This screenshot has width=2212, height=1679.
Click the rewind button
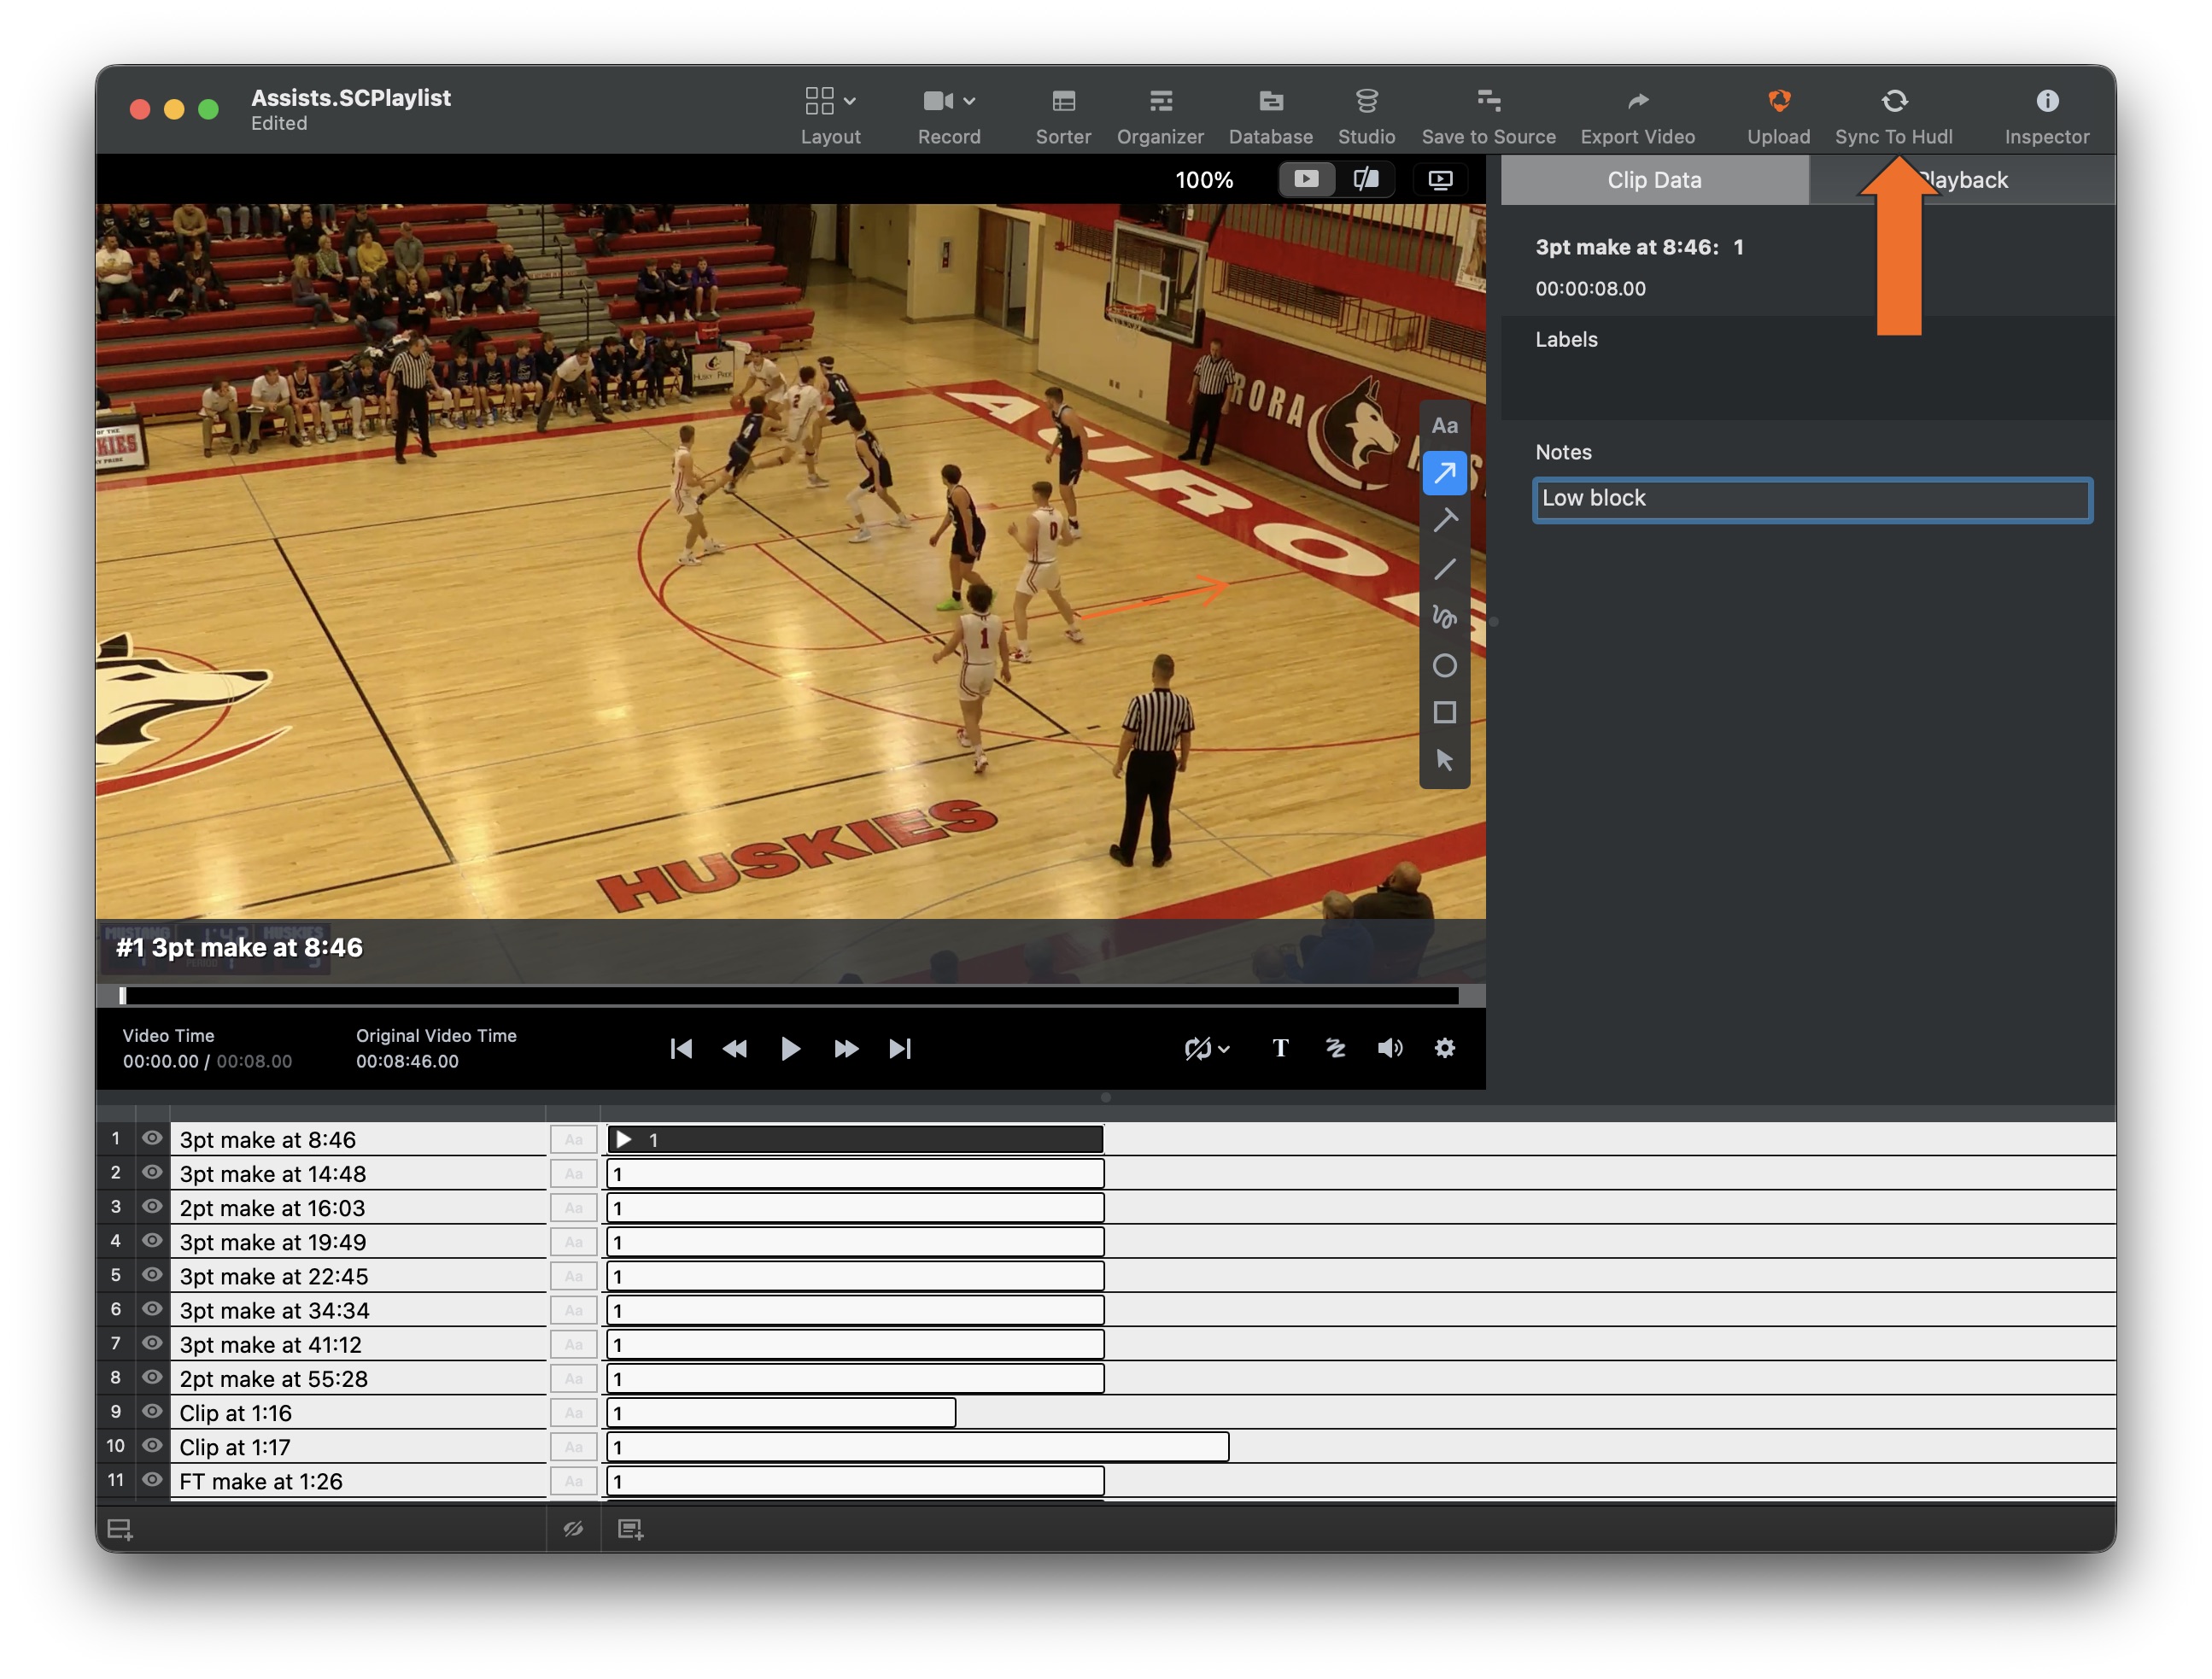[x=735, y=1048]
